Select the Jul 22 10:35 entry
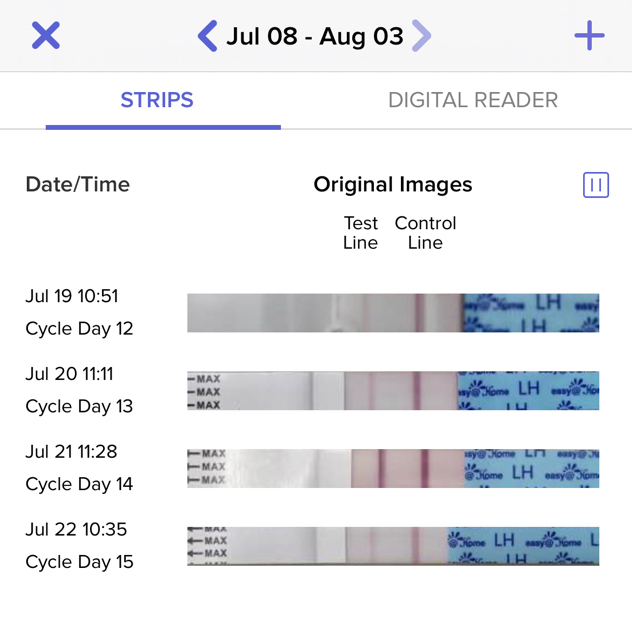 click(x=76, y=529)
